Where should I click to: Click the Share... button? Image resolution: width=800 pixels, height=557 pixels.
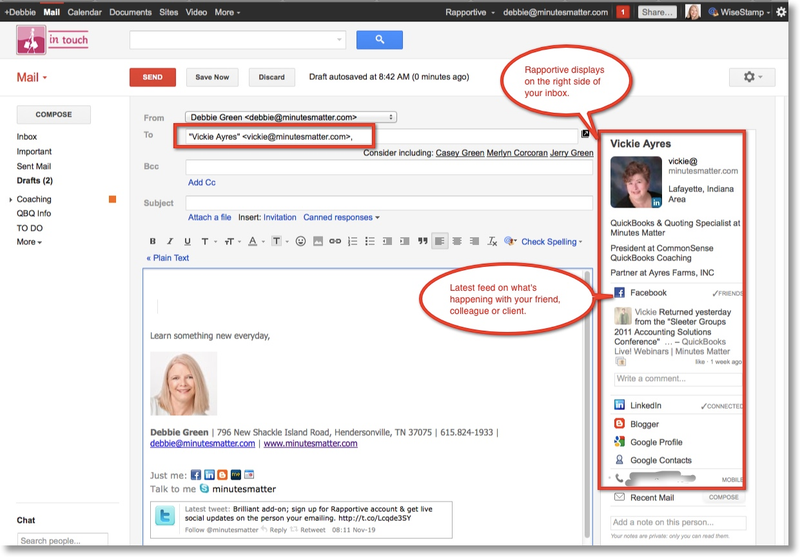tap(657, 12)
